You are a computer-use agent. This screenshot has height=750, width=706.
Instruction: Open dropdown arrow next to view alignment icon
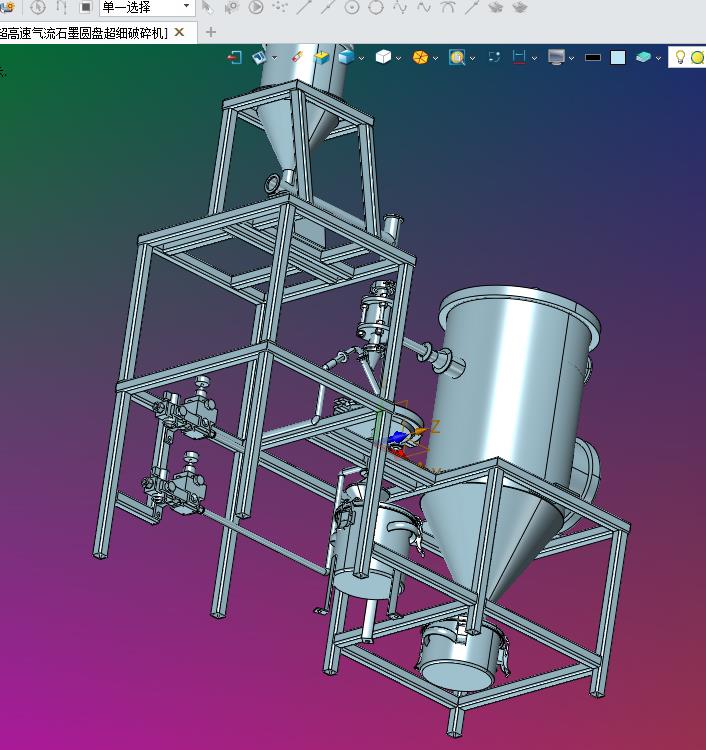[275, 58]
